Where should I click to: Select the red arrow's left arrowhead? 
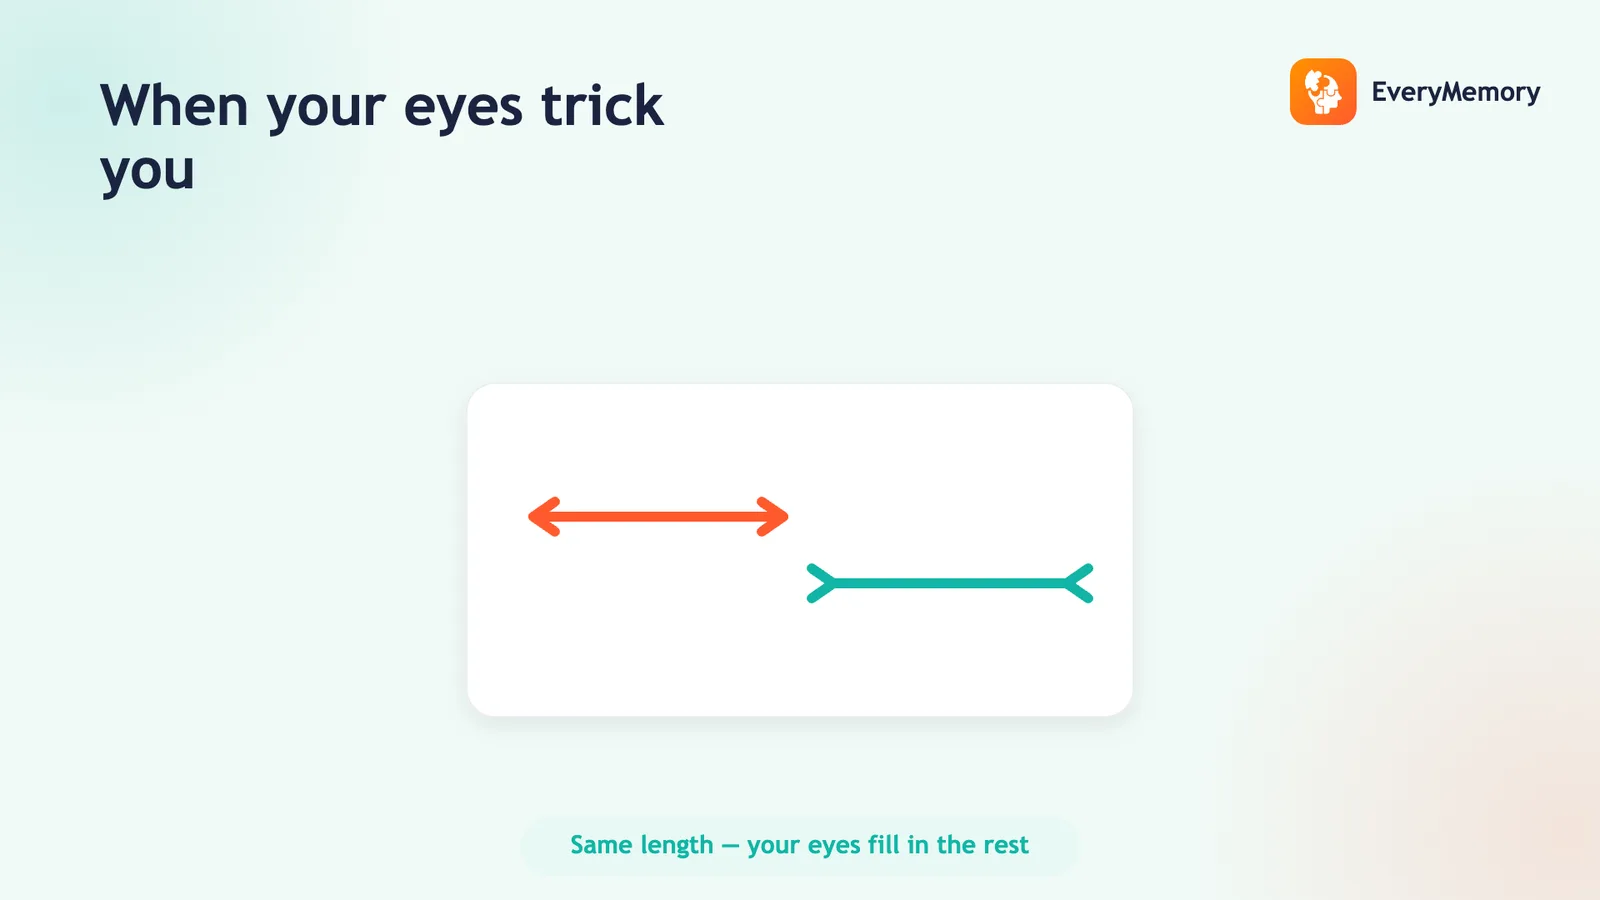click(x=544, y=517)
